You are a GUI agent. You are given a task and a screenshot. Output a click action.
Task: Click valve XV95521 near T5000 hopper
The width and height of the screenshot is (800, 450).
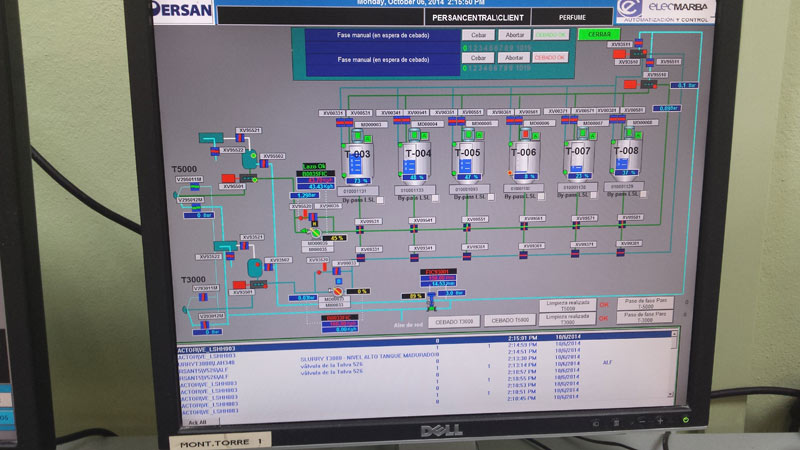click(240, 138)
